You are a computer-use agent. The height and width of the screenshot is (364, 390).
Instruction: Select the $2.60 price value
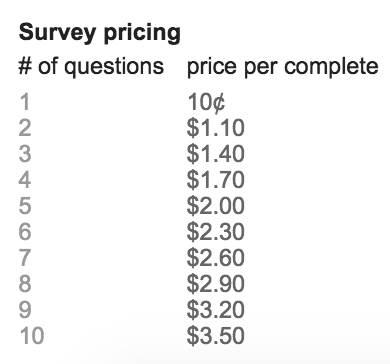pos(216,258)
